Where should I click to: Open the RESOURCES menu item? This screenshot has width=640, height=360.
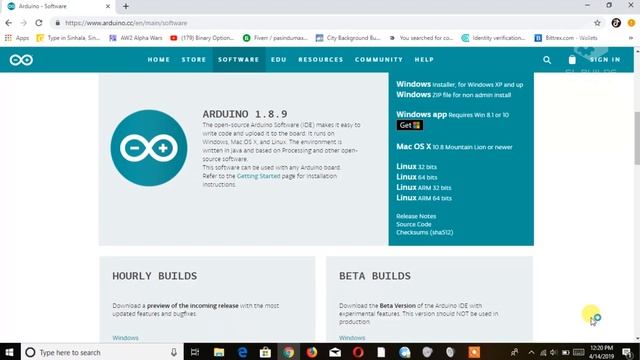coord(321,60)
